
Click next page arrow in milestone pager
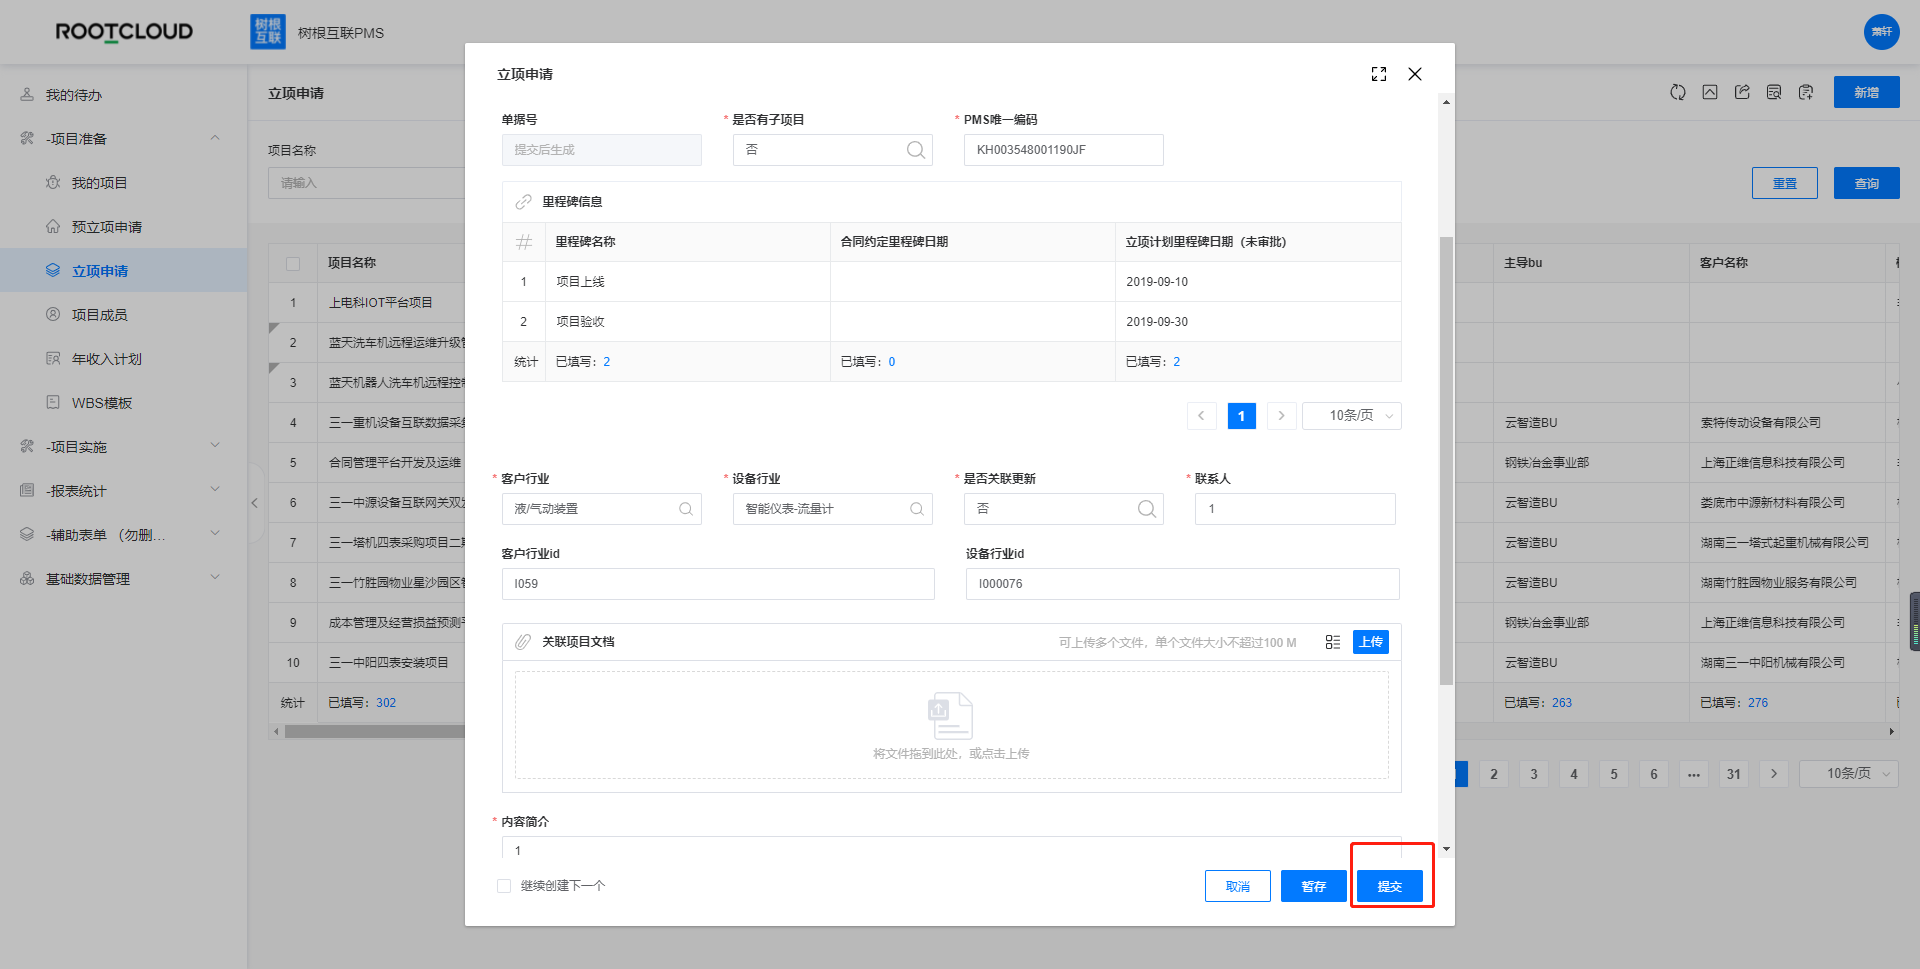(1281, 416)
